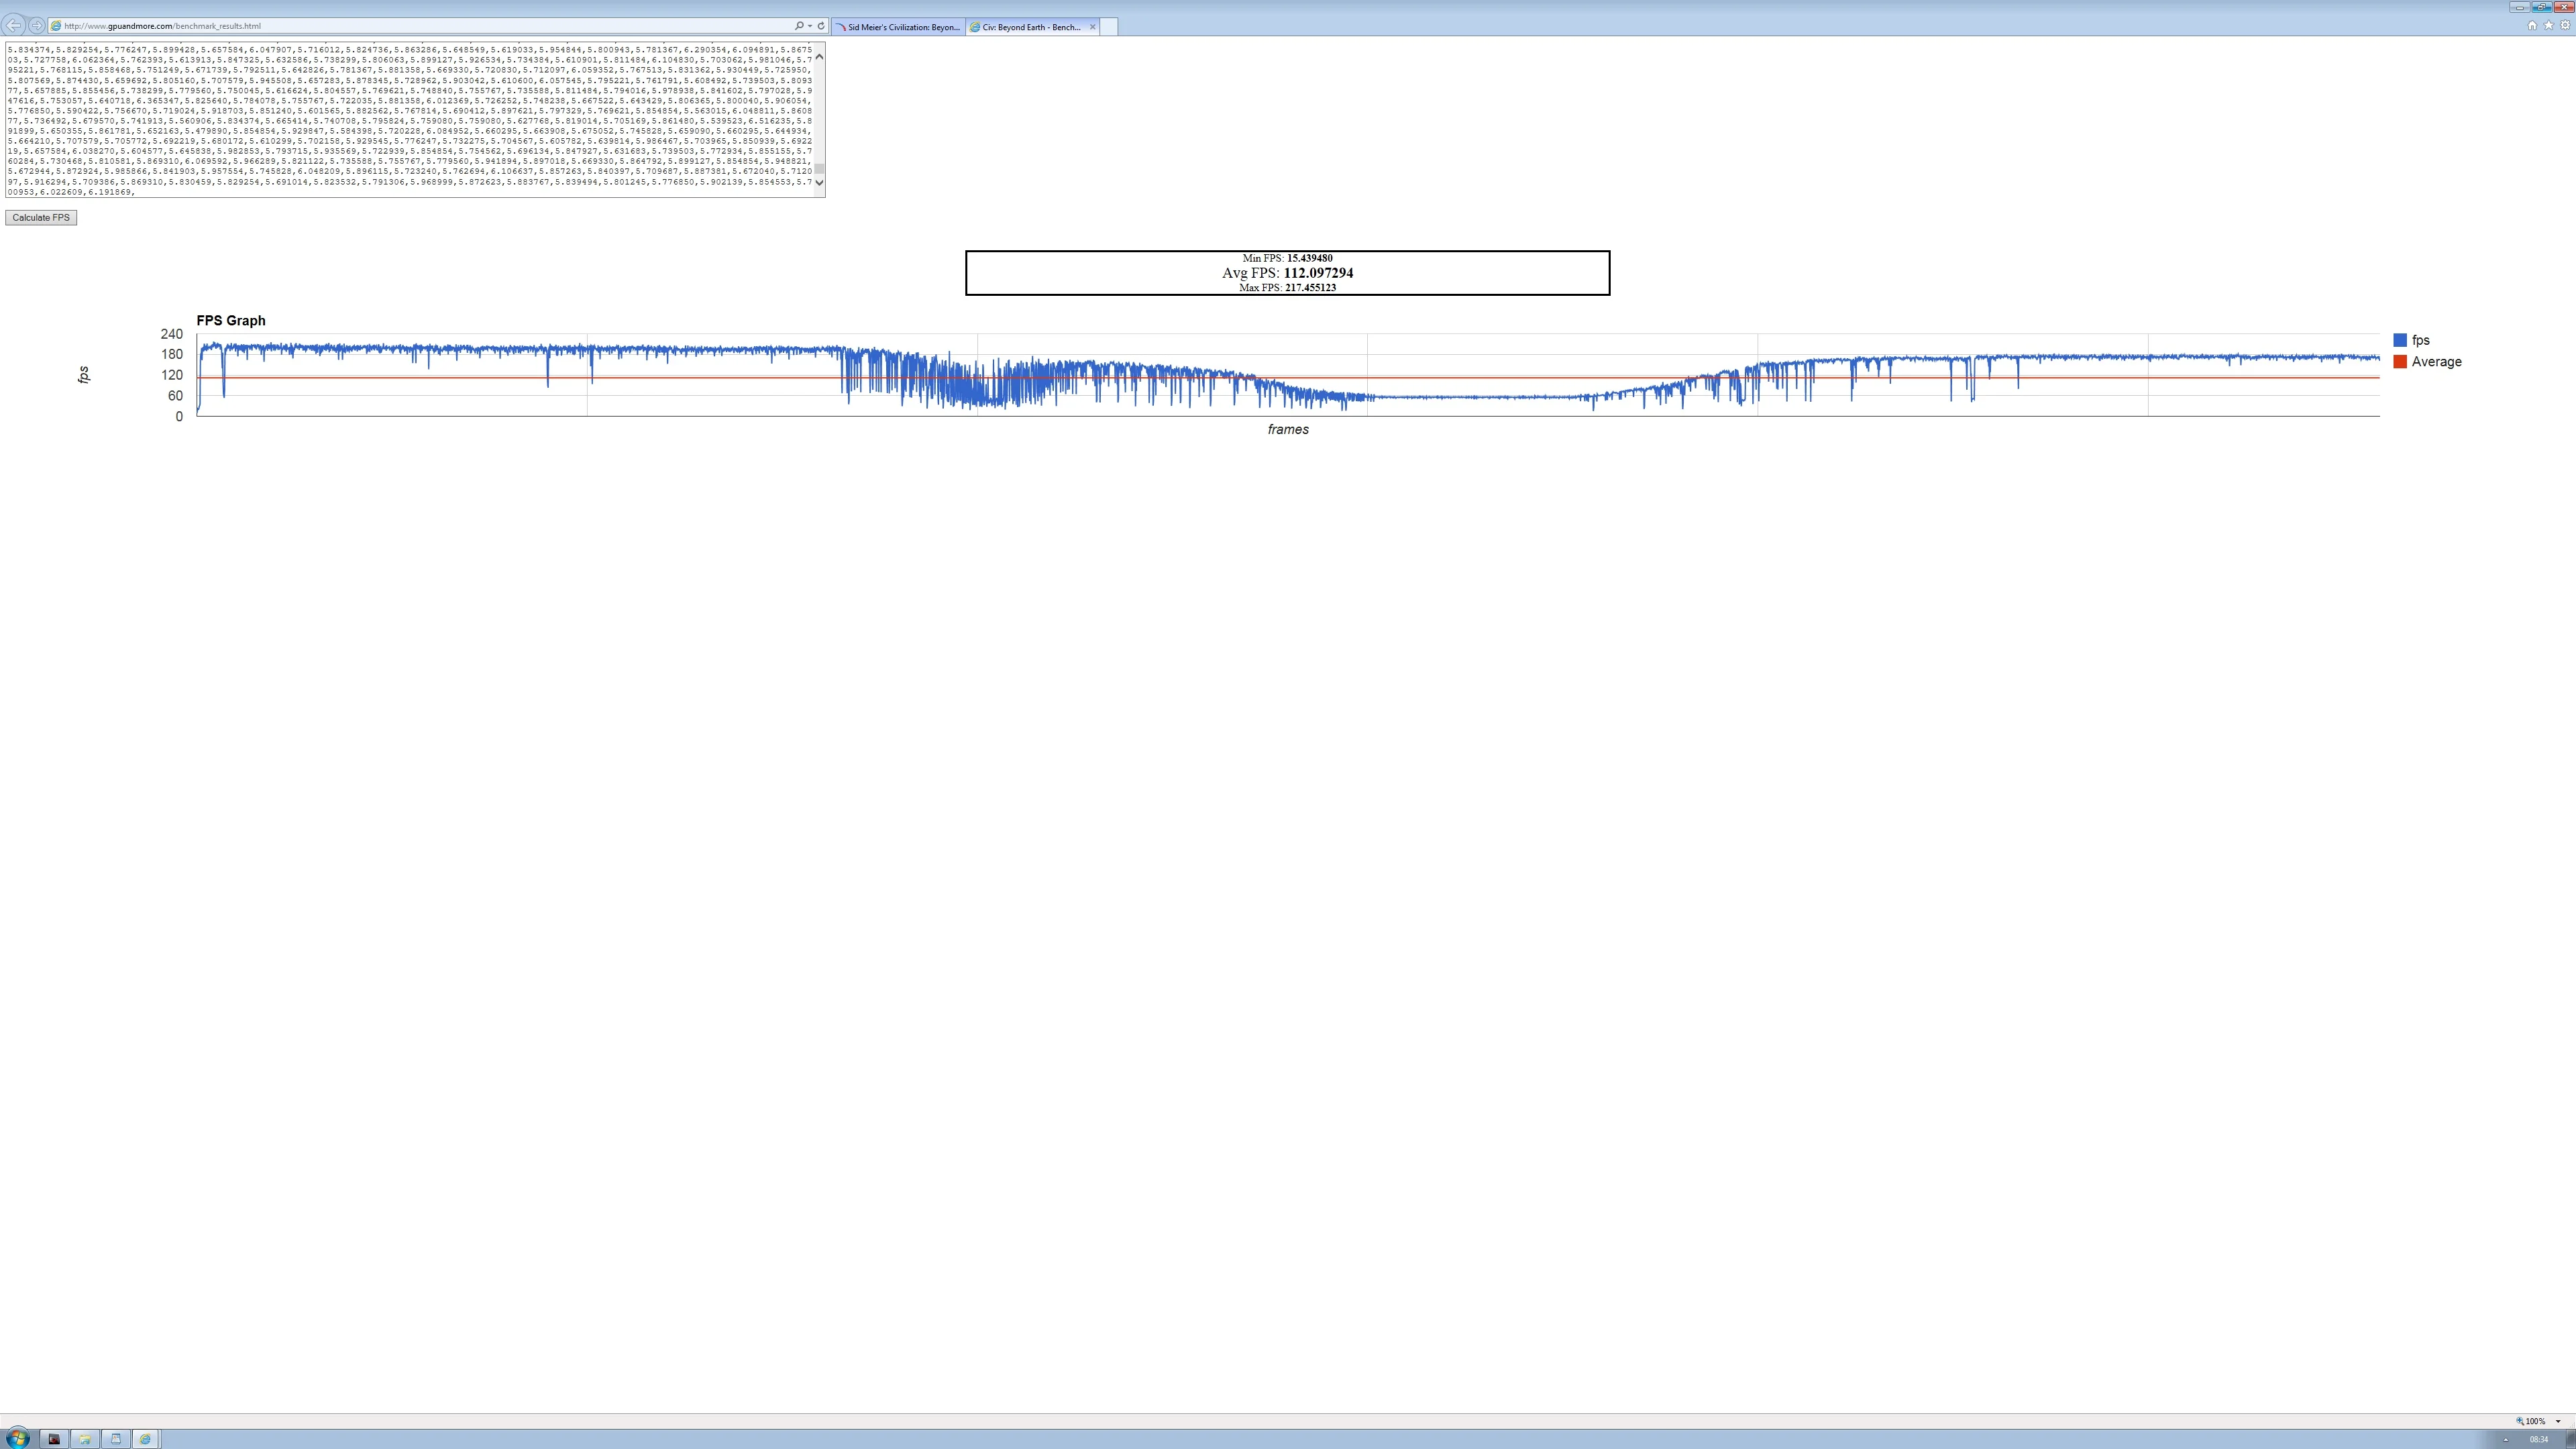Click the text area scroll up arrow

819,57
